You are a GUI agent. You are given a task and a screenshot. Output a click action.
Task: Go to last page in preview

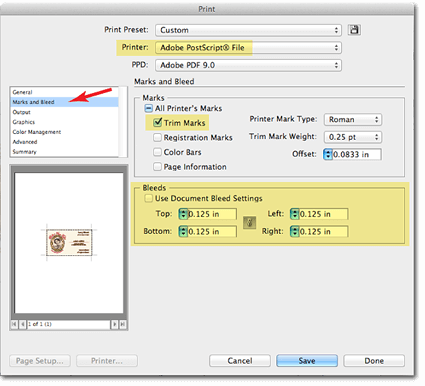tap(123, 324)
